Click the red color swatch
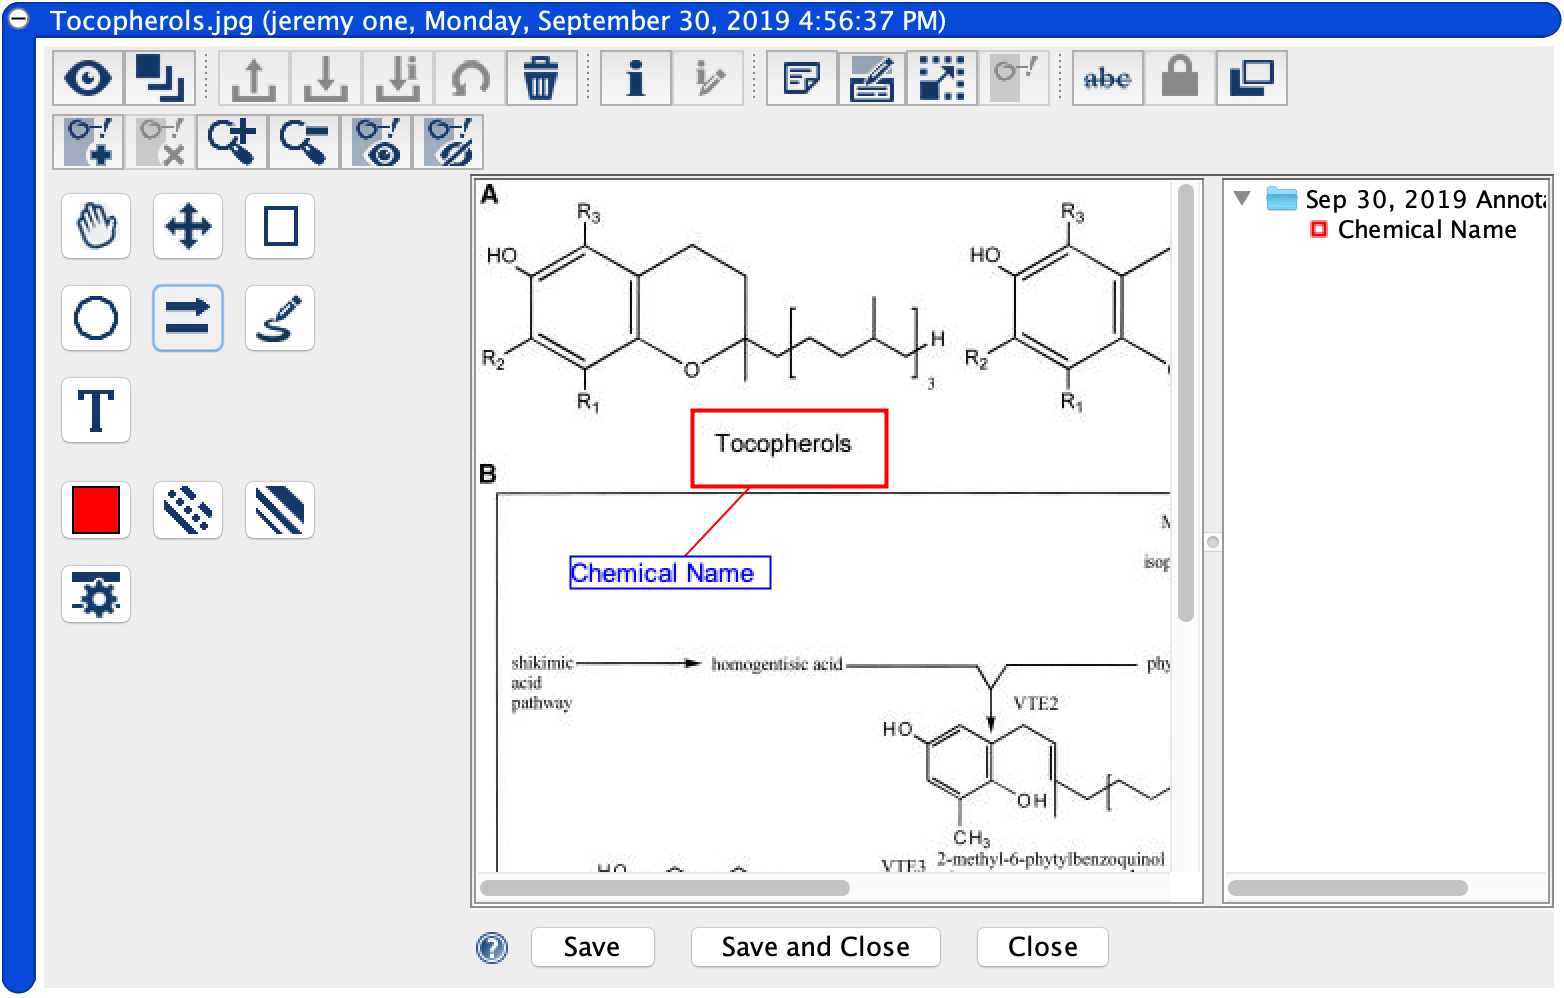 [95, 510]
